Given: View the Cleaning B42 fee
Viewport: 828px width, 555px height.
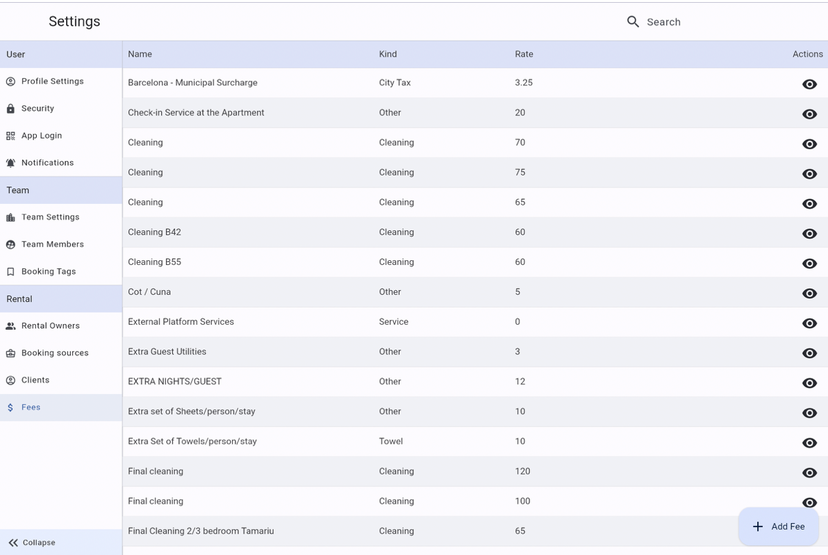Looking at the screenshot, I should coord(809,233).
